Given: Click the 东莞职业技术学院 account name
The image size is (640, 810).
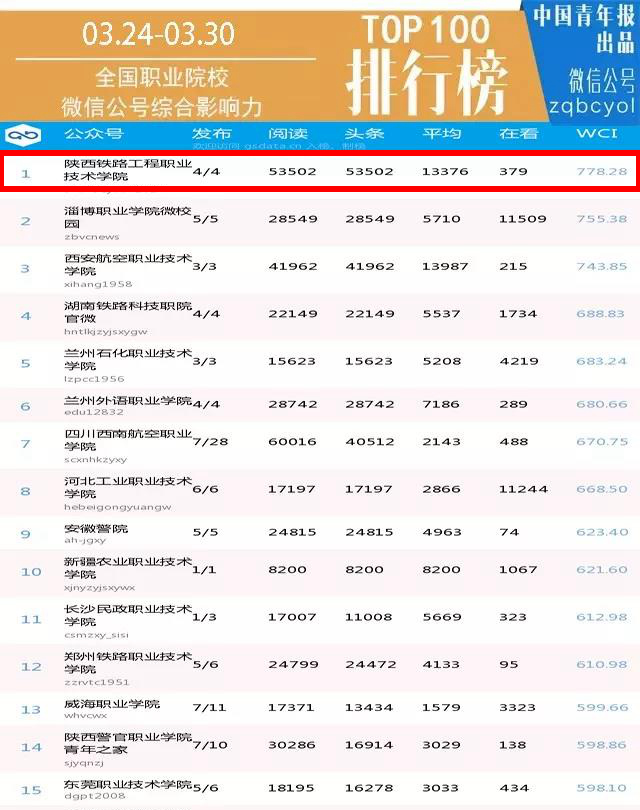Looking at the screenshot, I should coord(126,783).
